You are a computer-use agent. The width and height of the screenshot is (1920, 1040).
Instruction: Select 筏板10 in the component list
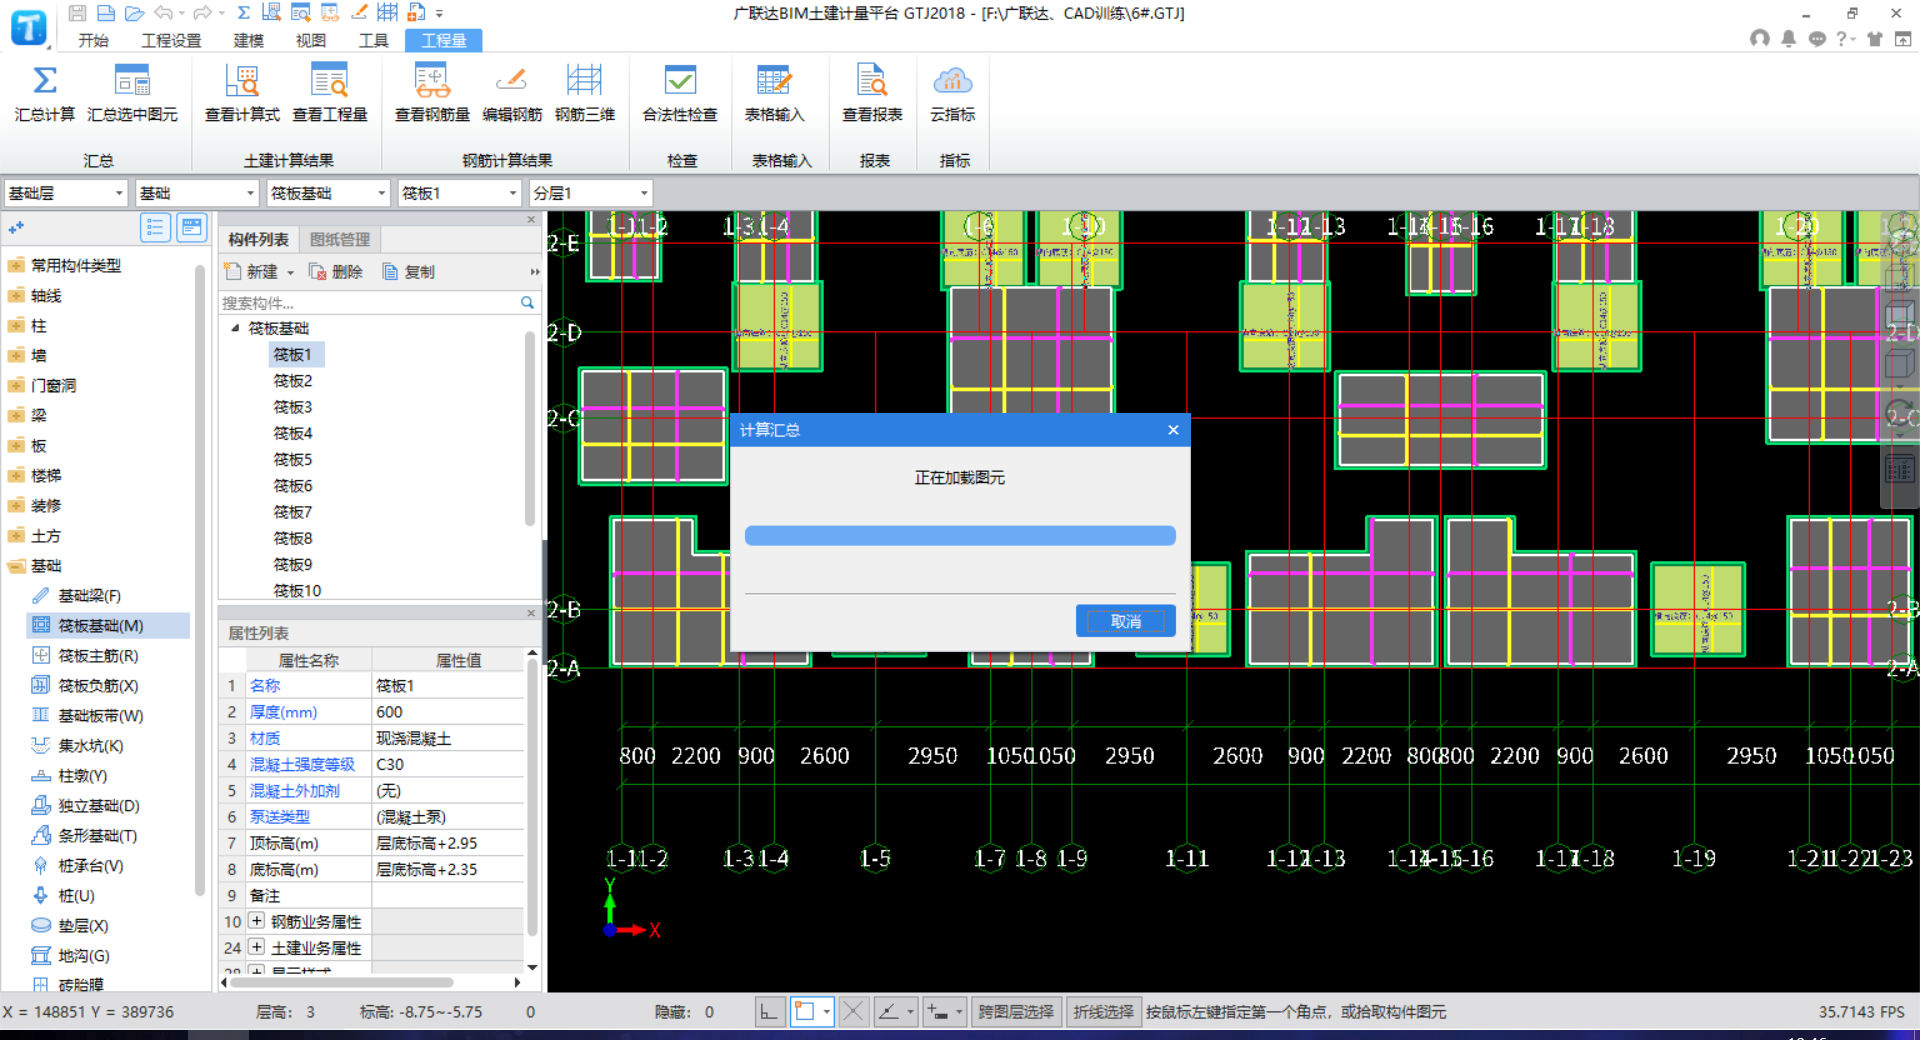click(297, 591)
